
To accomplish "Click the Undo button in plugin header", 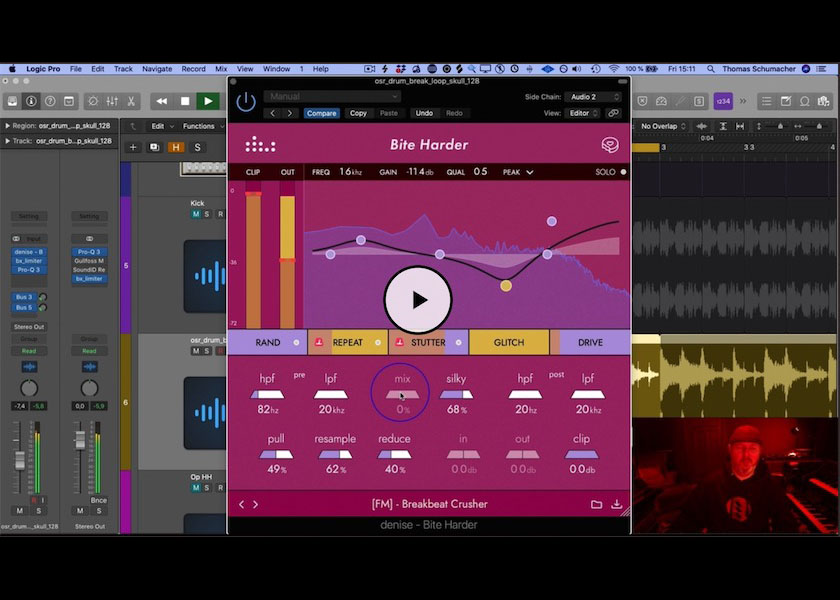I will (x=424, y=113).
